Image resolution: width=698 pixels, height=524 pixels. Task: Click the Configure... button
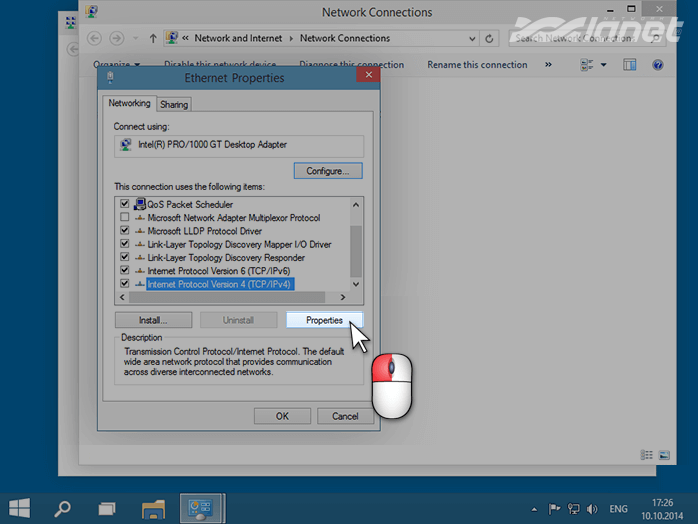pos(327,171)
